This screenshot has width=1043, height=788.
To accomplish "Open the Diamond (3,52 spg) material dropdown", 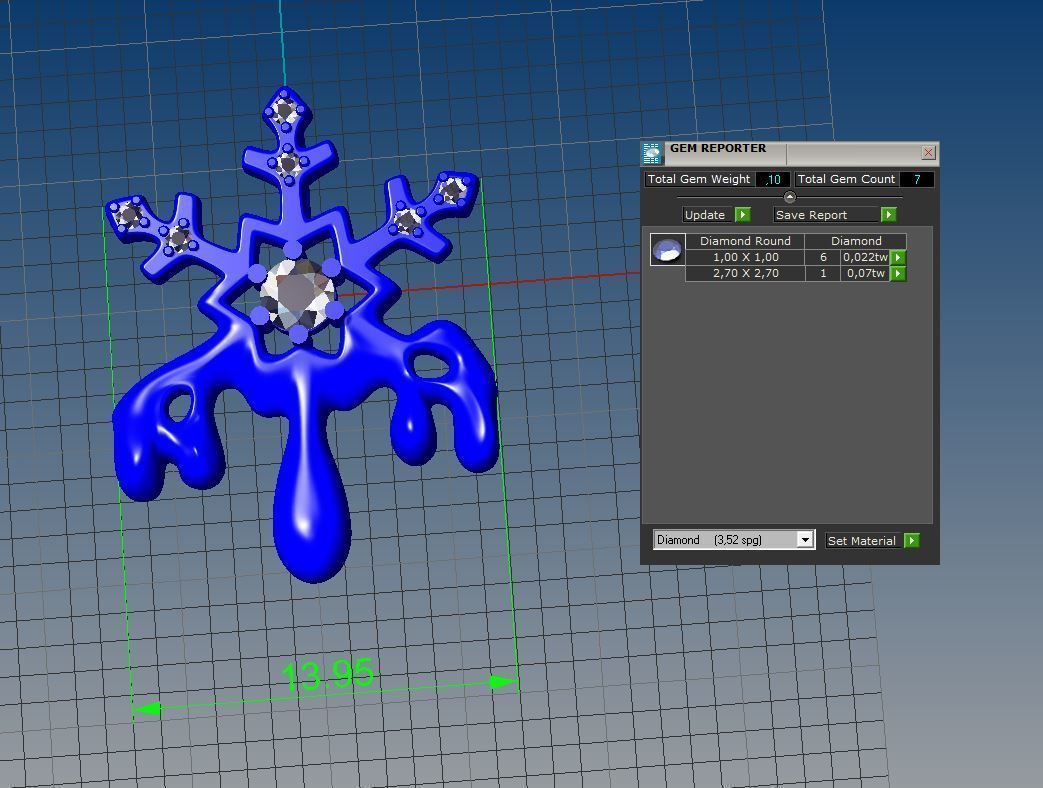I will [x=805, y=539].
